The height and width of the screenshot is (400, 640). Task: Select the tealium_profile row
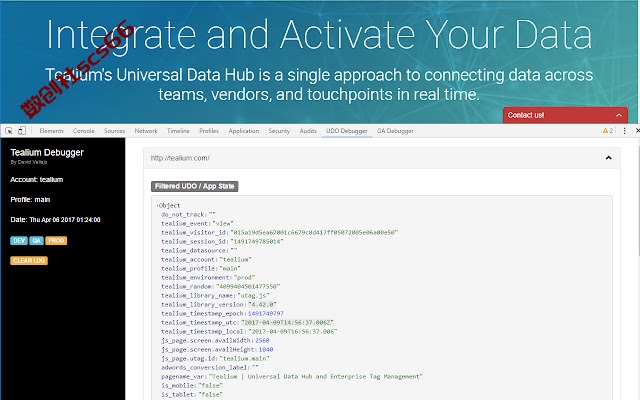[x=201, y=269]
